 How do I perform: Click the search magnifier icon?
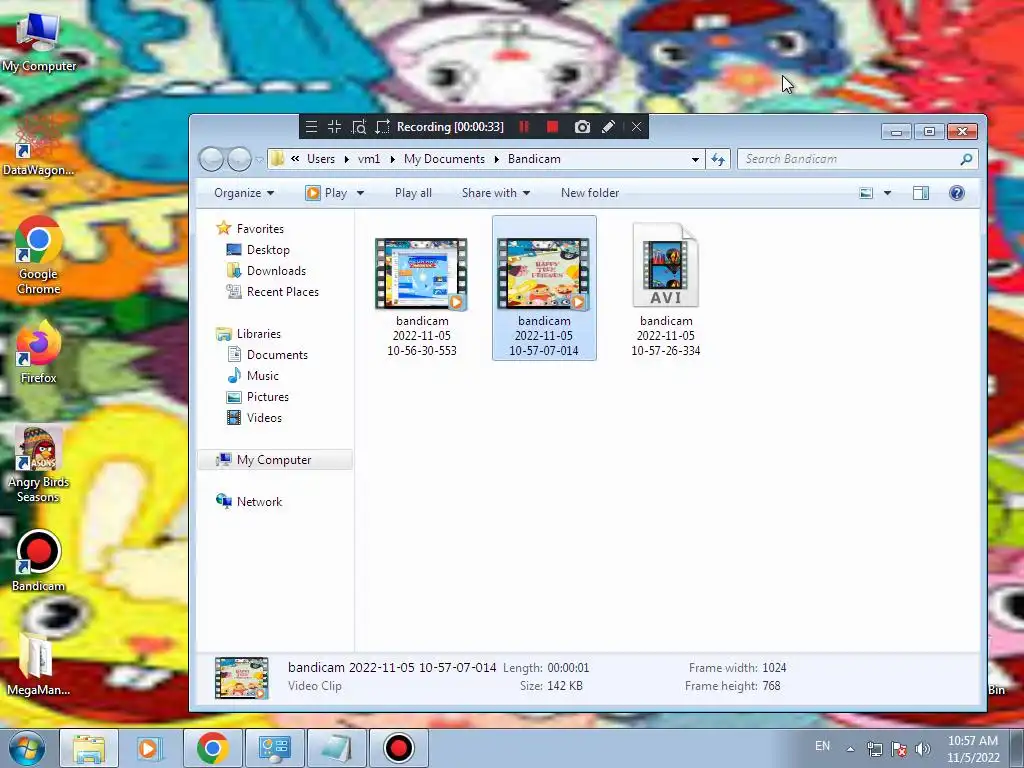967,159
